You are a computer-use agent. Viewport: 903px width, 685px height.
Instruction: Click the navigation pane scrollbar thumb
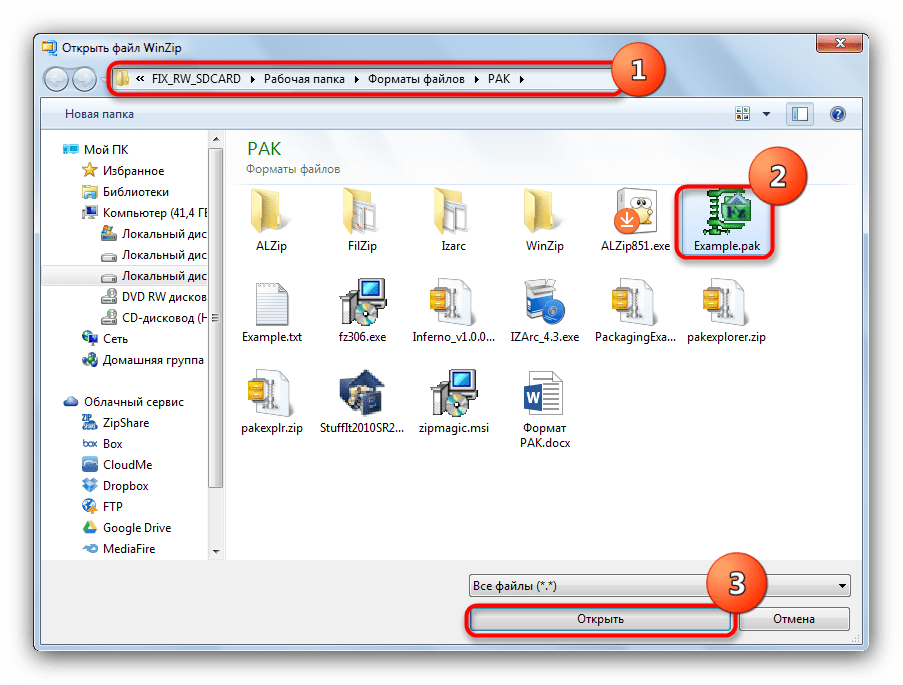[216, 318]
